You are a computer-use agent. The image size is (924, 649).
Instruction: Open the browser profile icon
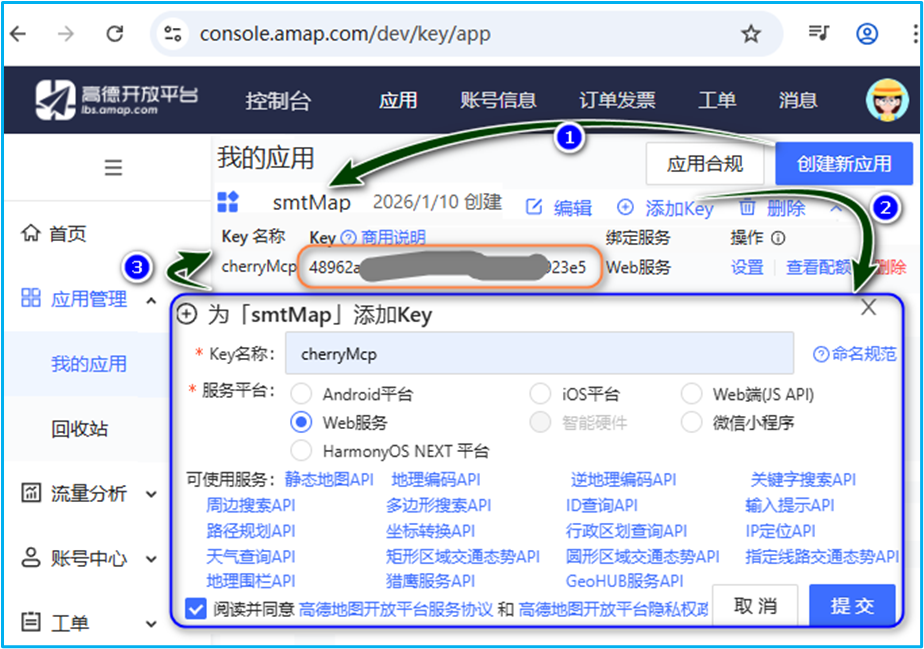[x=867, y=34]
